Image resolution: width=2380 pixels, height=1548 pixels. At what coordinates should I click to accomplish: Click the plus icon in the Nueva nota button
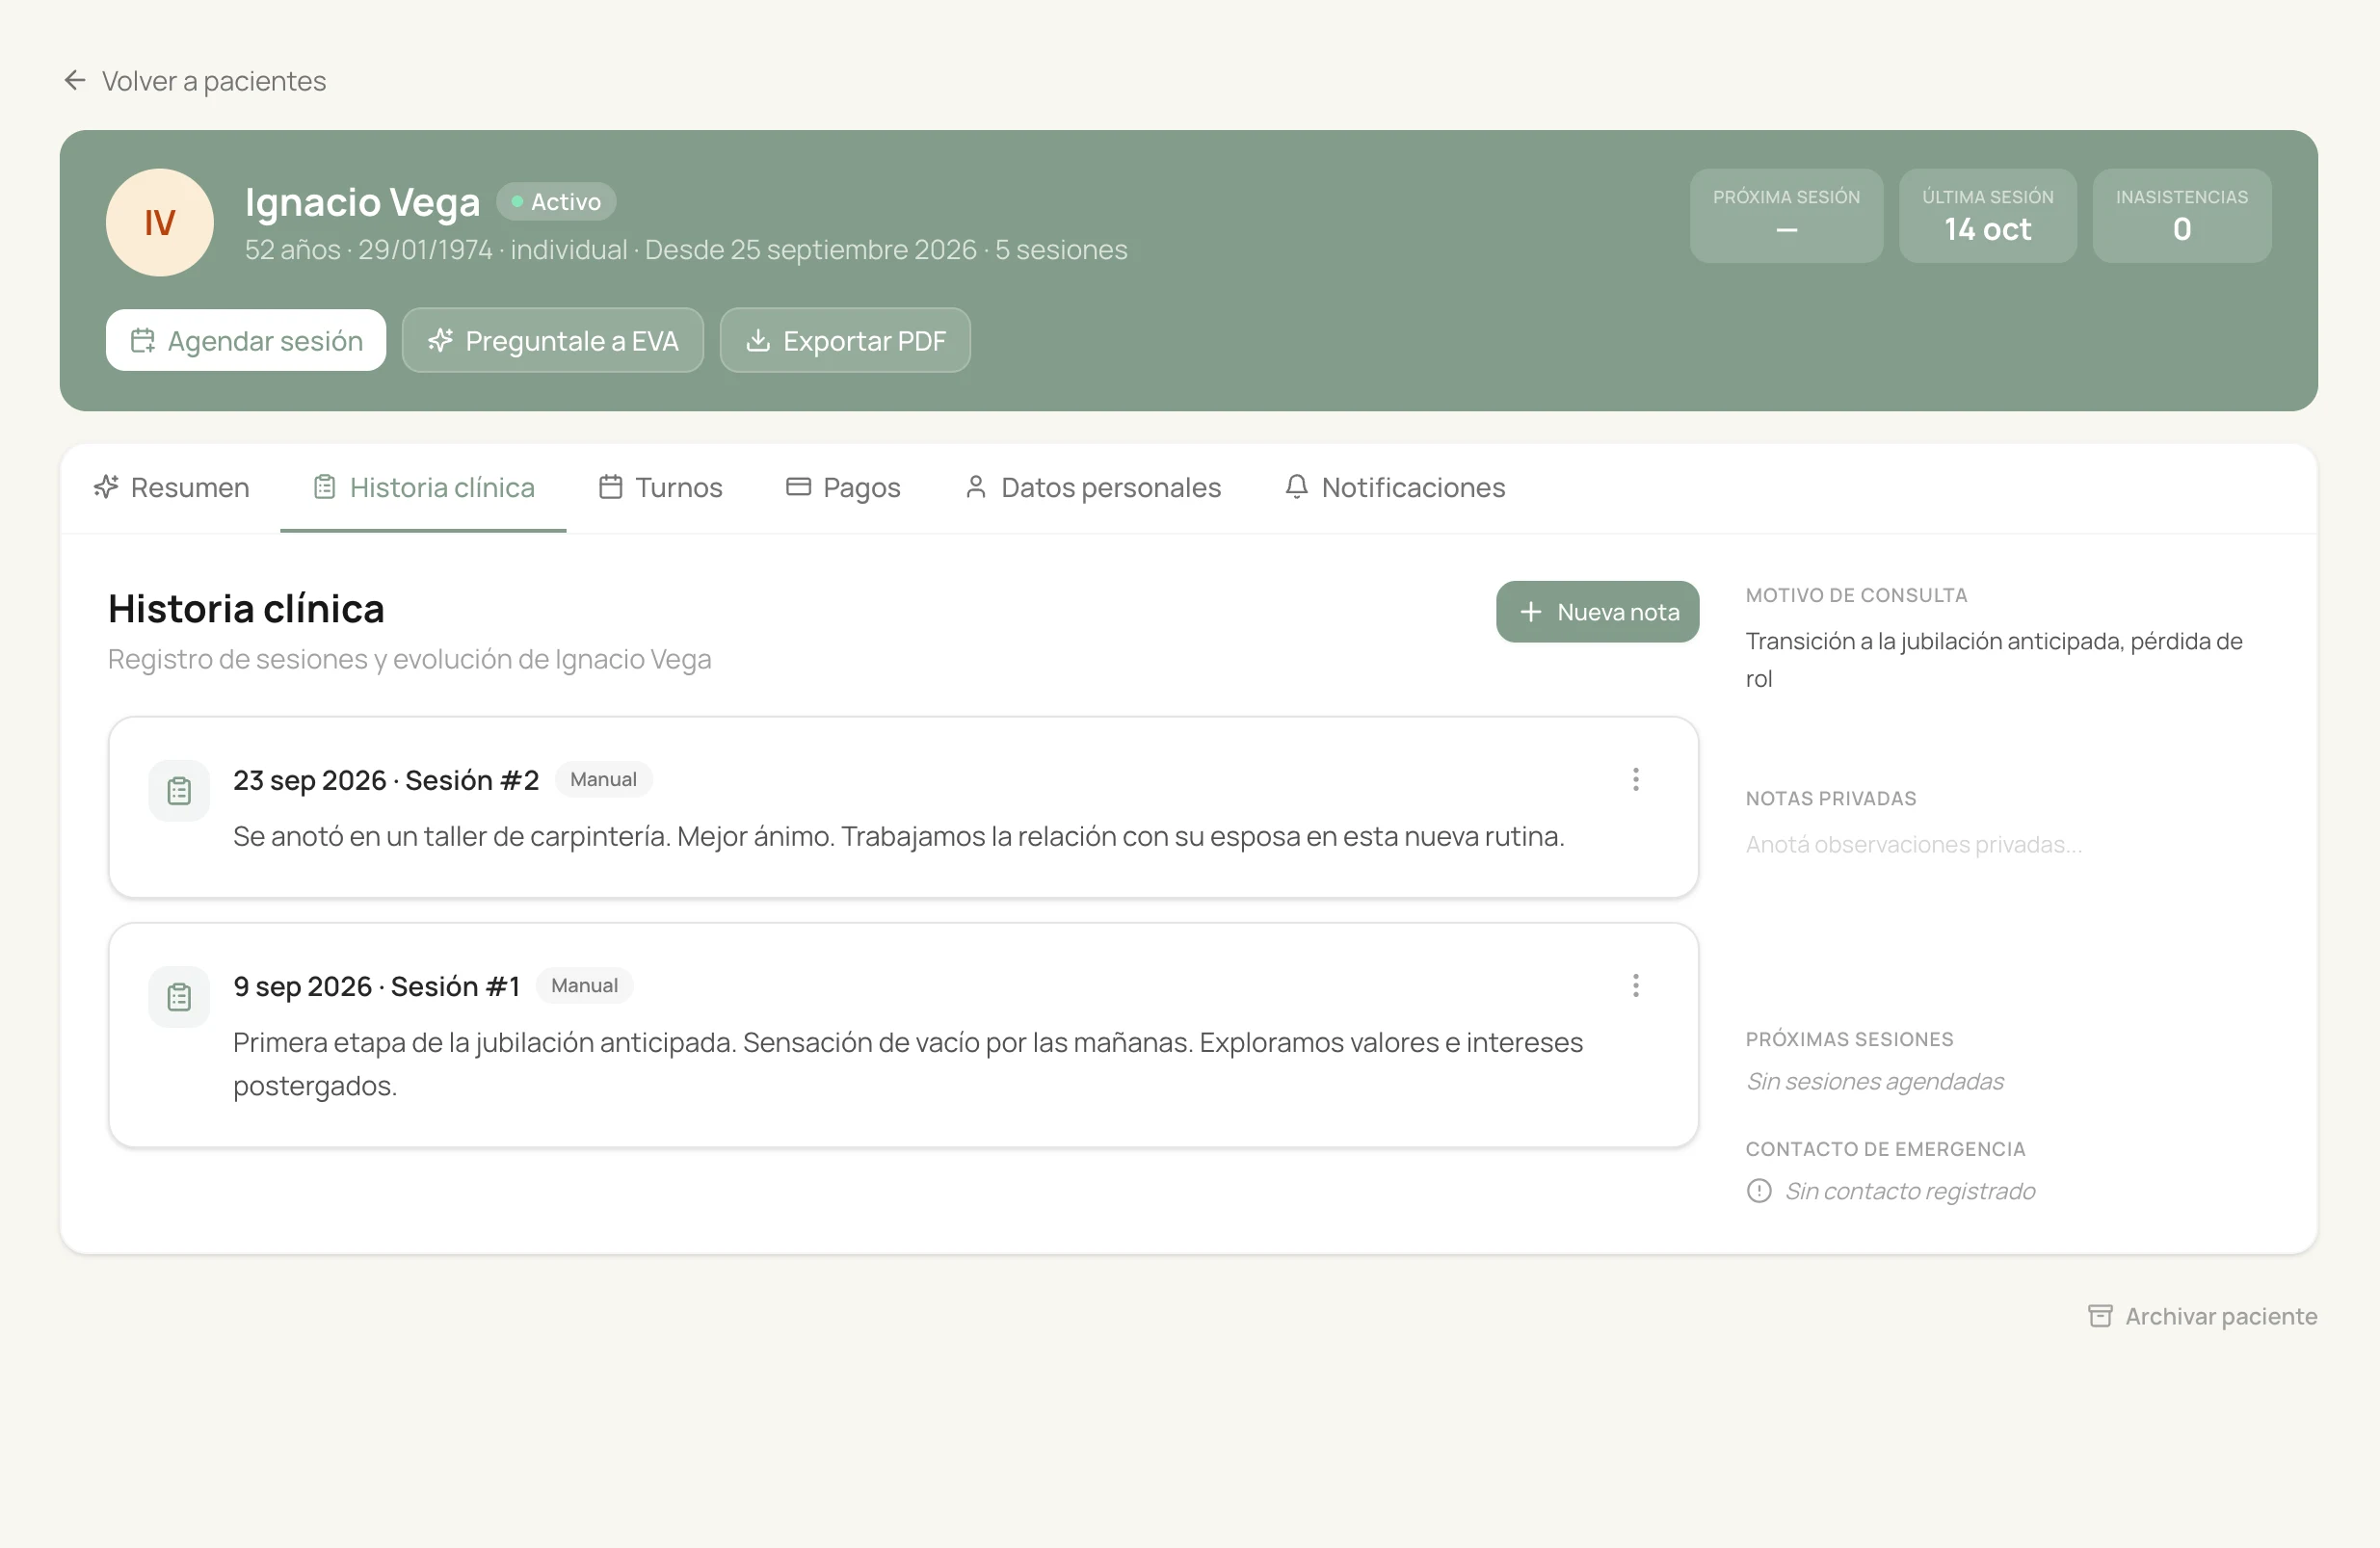tap(1531, 612)
